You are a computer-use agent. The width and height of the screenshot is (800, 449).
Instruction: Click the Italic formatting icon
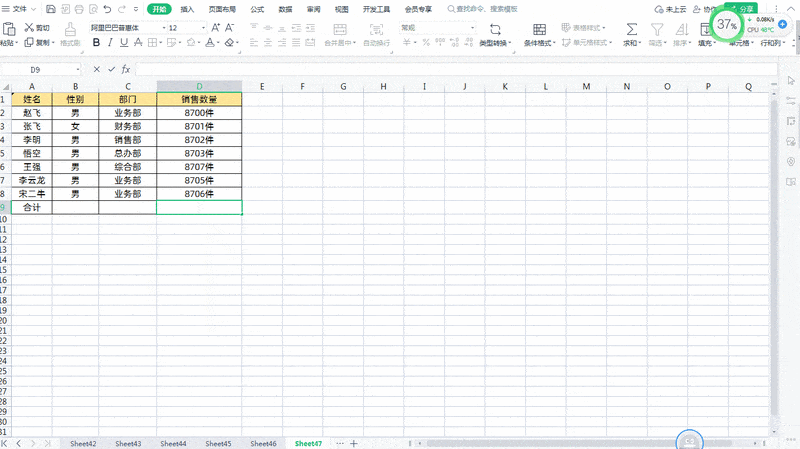(107, 44)
